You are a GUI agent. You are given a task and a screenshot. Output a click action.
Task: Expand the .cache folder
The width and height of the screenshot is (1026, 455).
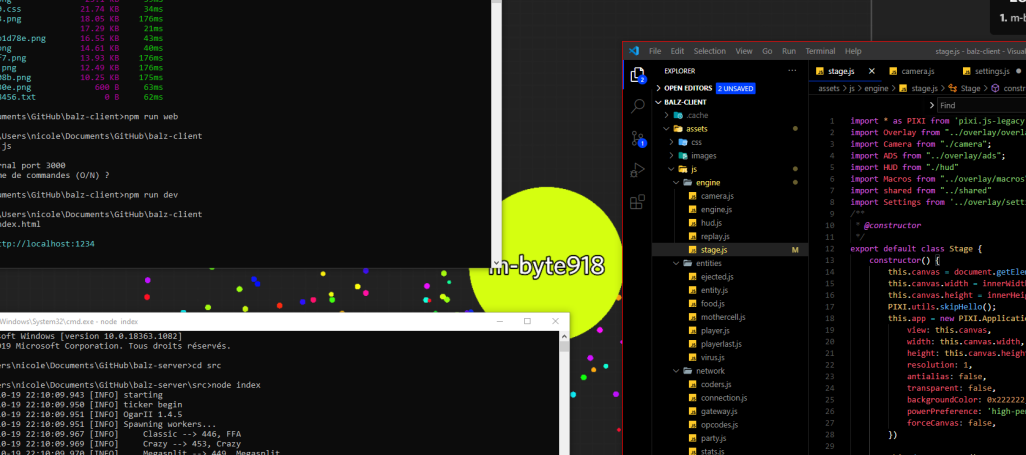(669, 115)
